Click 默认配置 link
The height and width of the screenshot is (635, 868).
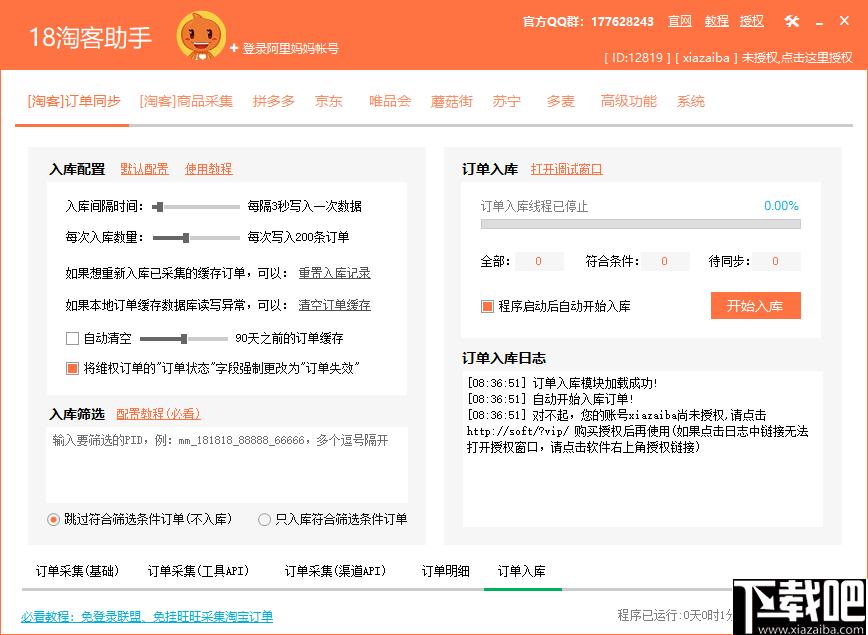[x=144, y=169]
